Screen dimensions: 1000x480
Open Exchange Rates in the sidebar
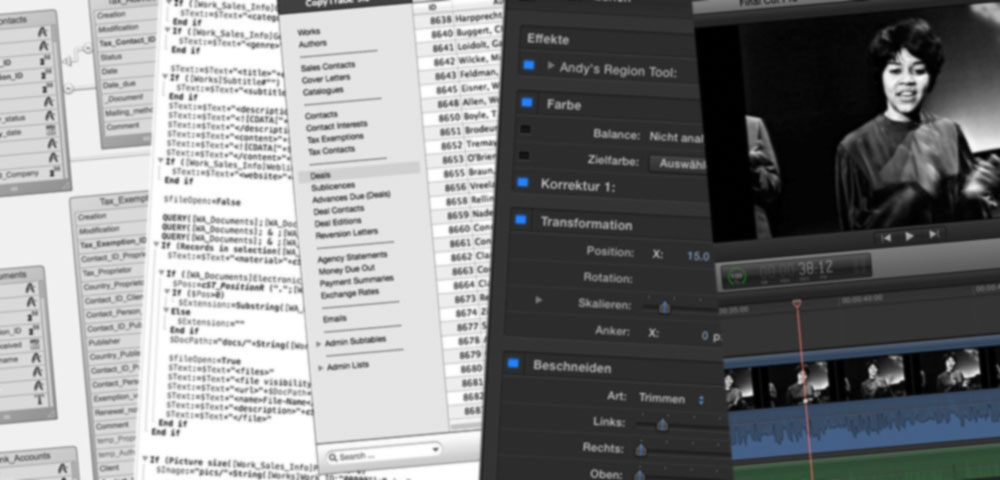(x=350, y=294)
